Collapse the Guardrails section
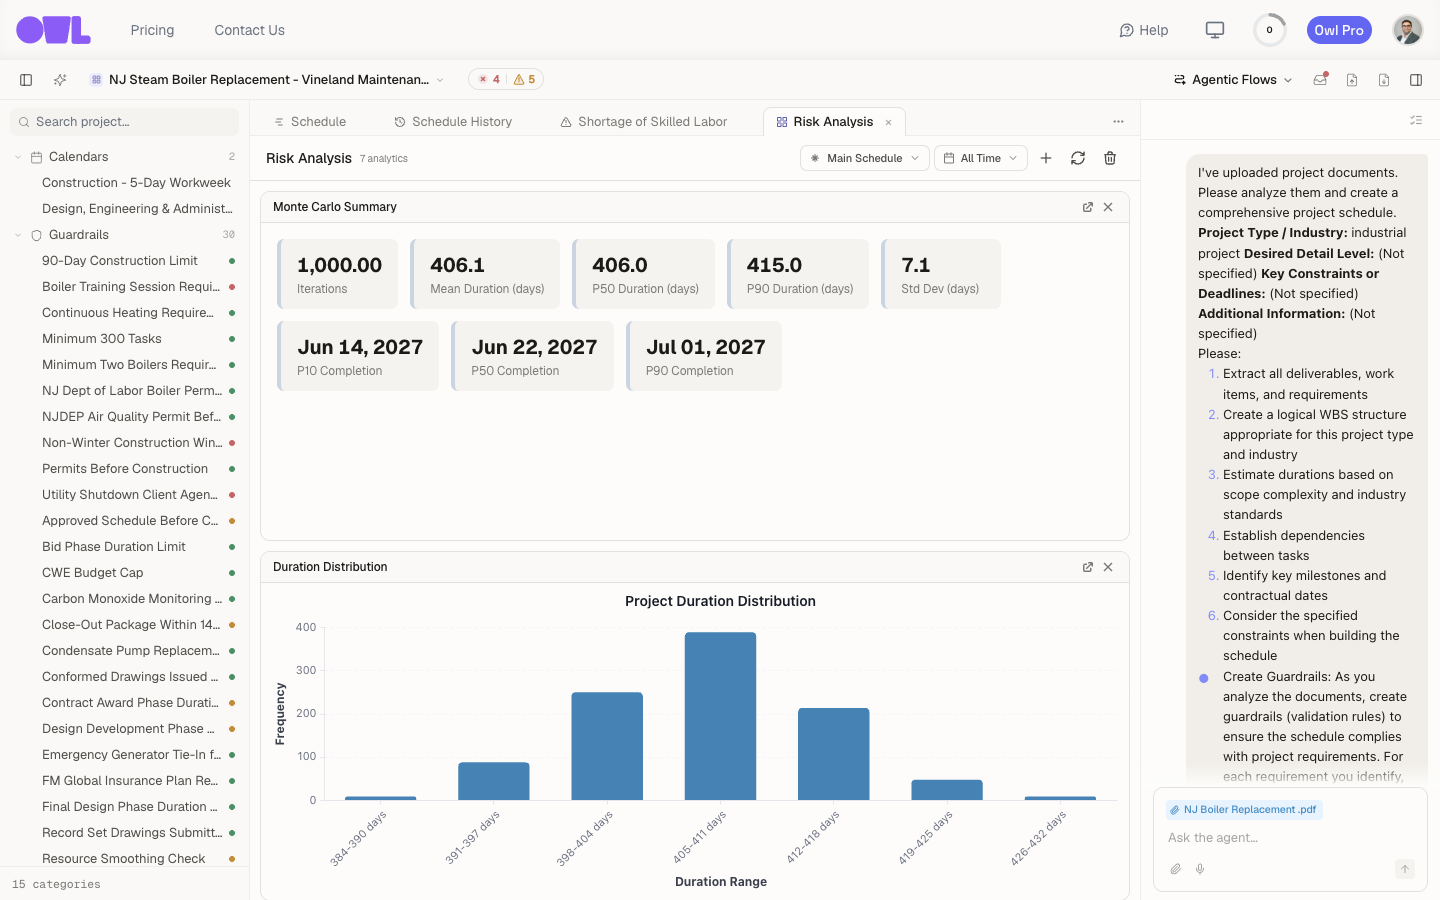Screen dimensions: 1440x900 (18, 235)
